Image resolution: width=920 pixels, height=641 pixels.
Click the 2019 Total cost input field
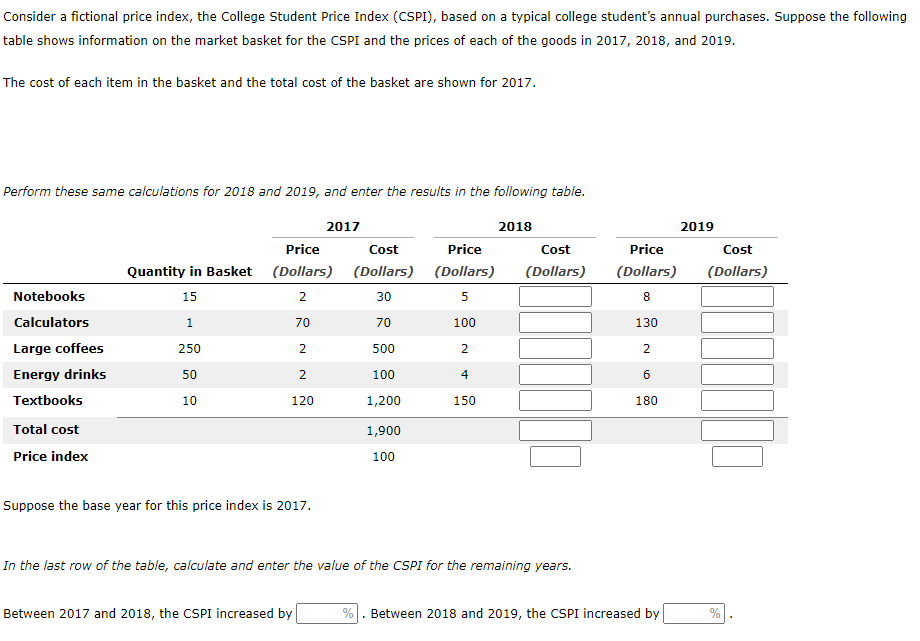(736, 428)
